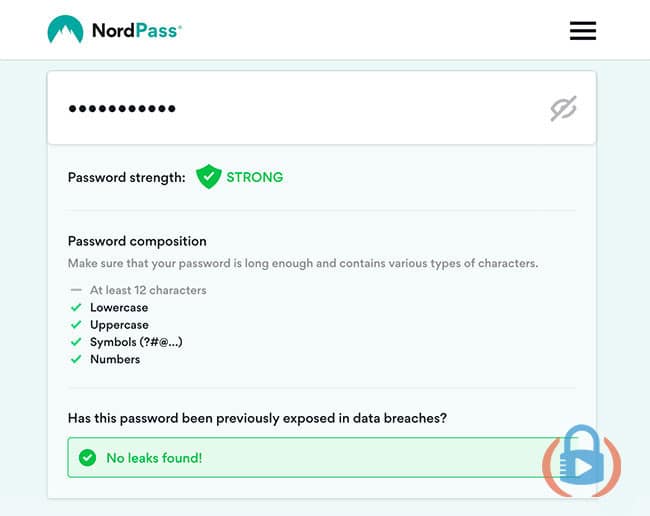Click the dash beside At least 12 characters
The width and height of the screenshot is (650, 516).
[x=76, y=290]
